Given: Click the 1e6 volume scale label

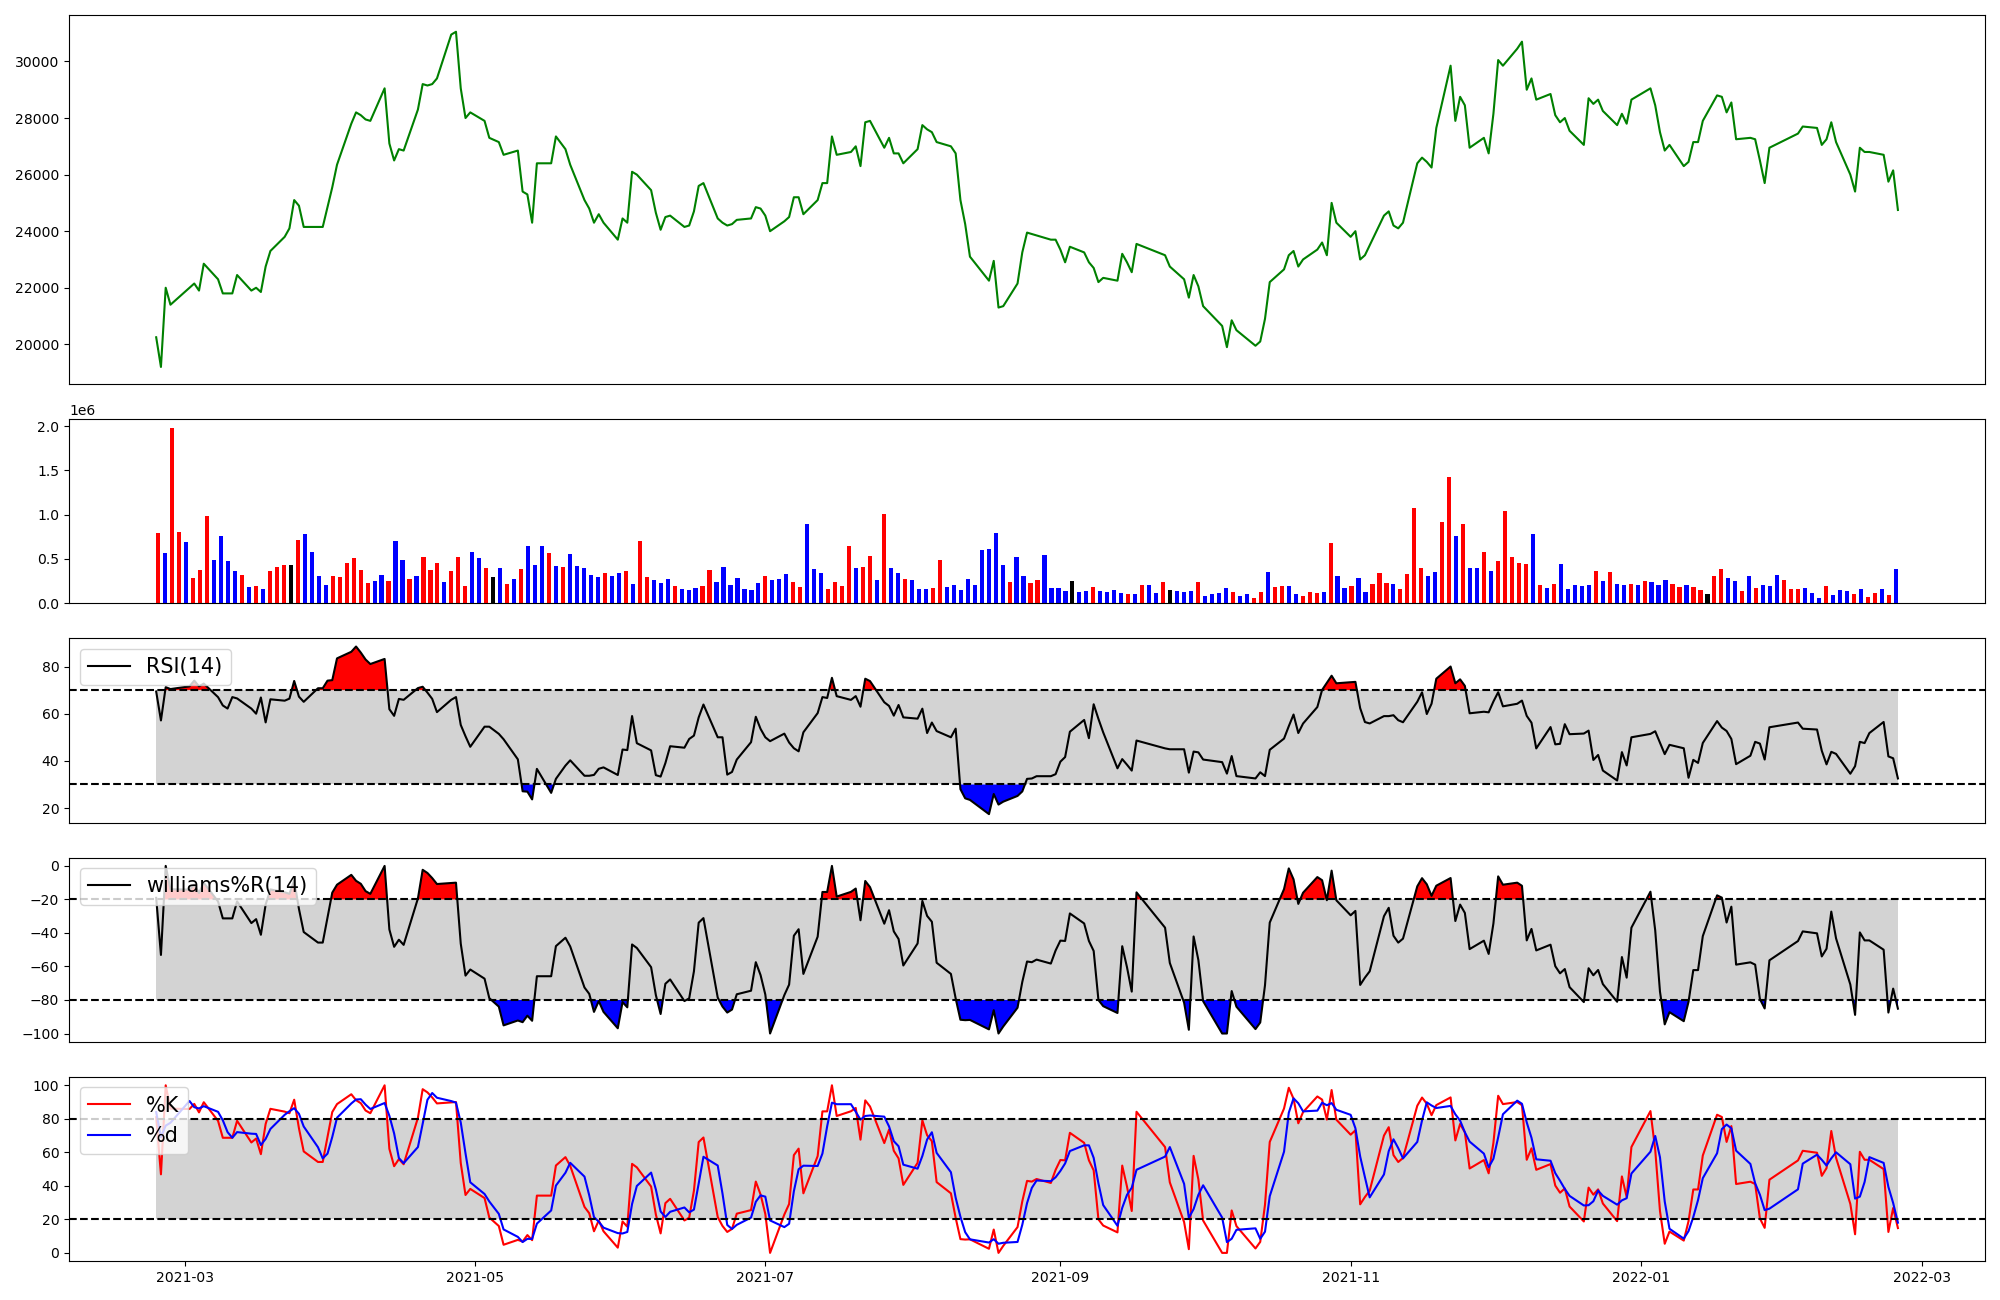Looking at the screenshot, I should coord(82,411).
